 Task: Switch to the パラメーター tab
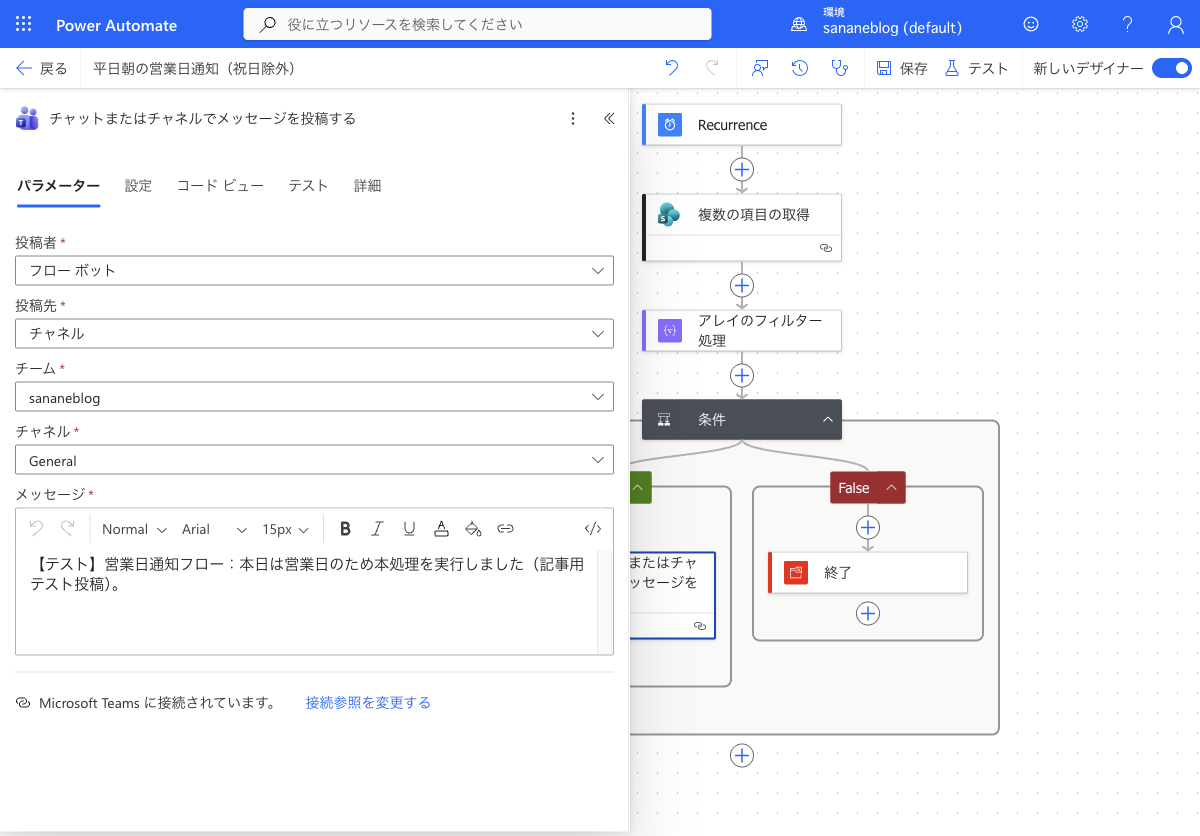[58, 186]
